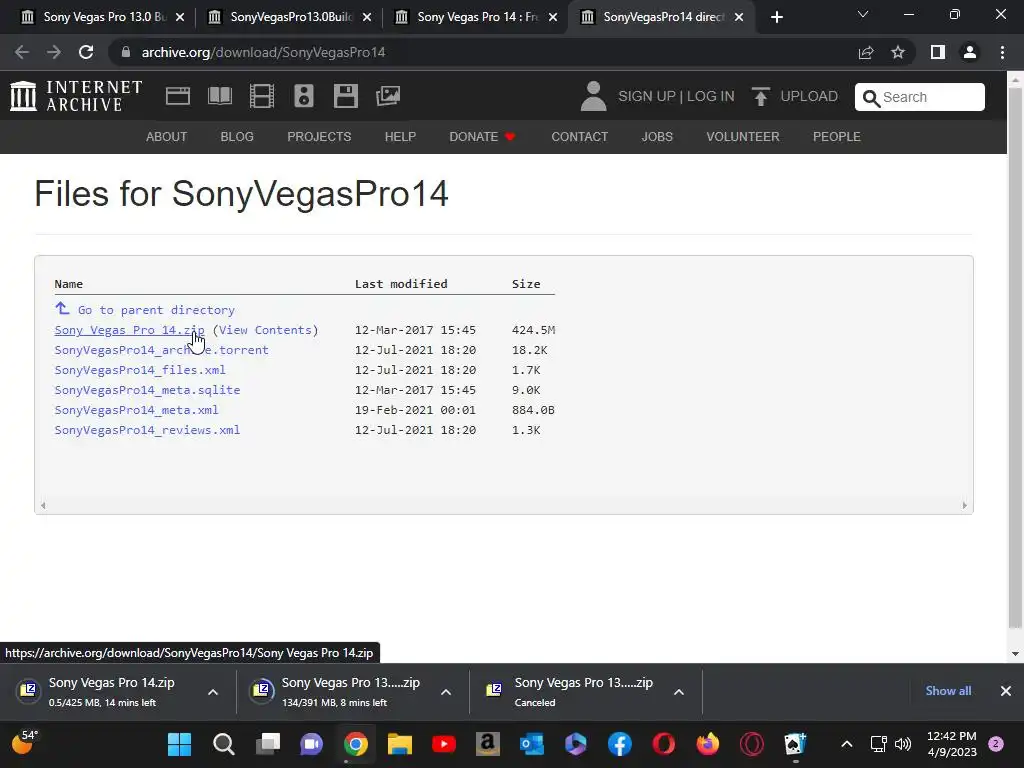Click the page vertical scrollbar
Image resolution: width=1024 pixels, height=768 pixels.
click(1015, 359)
